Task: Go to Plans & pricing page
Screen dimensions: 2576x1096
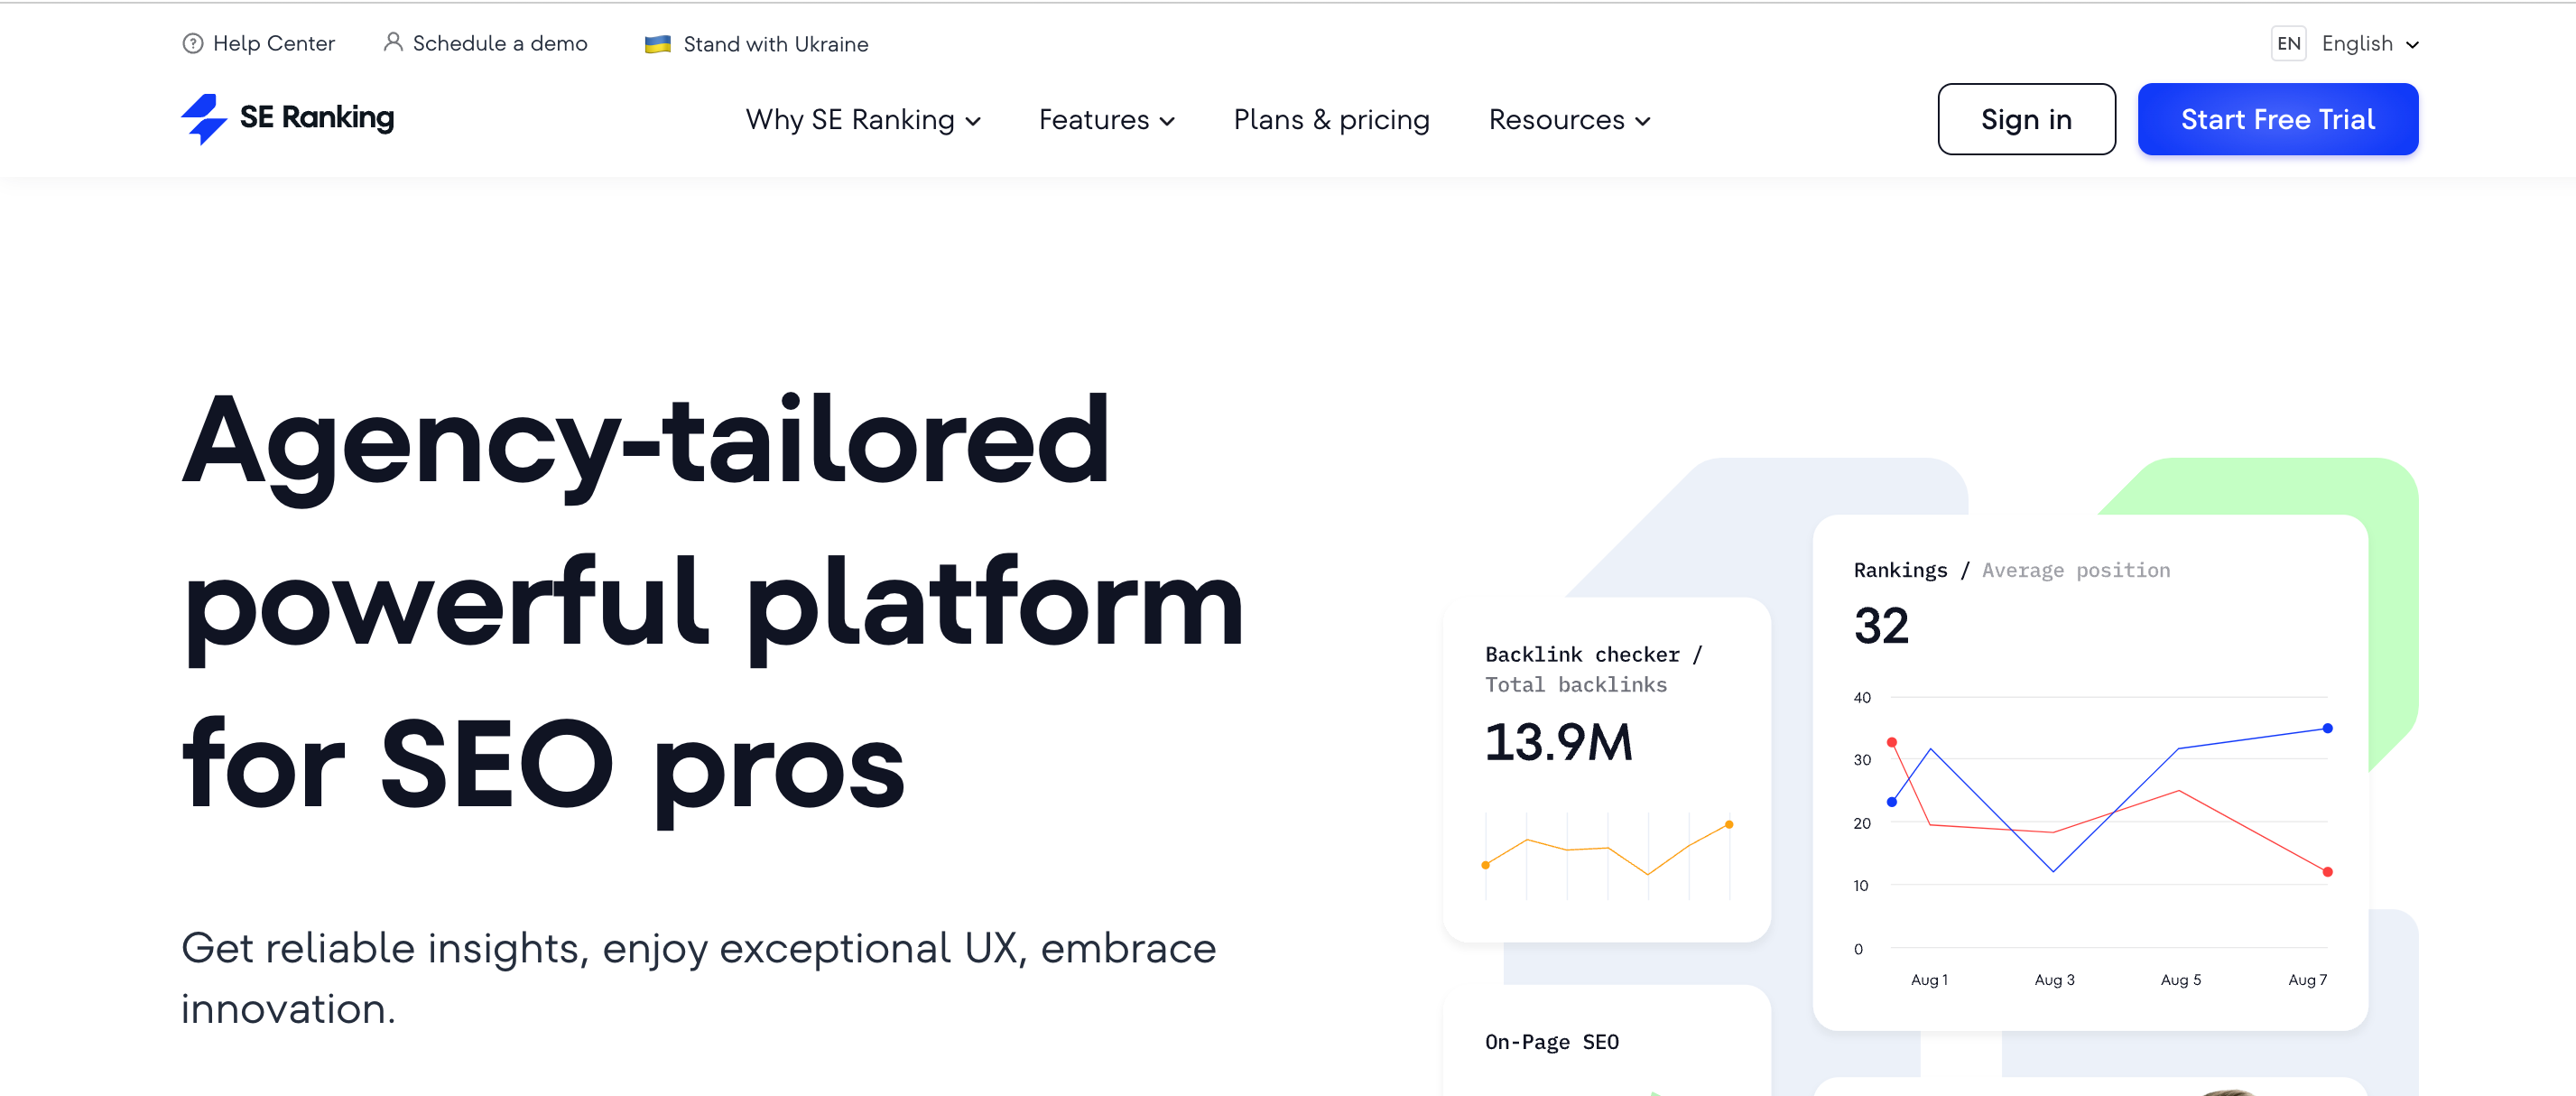Action: click(1331, 120)
